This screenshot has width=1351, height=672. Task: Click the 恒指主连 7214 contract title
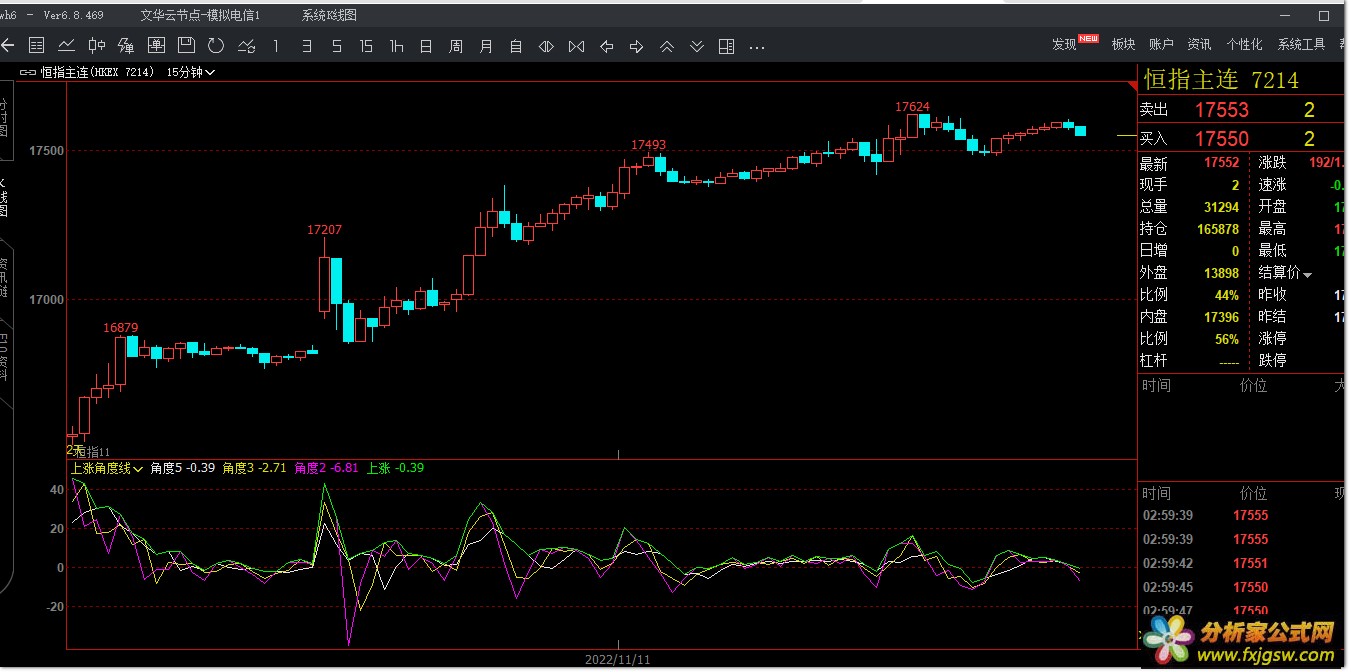point(1221,80)
